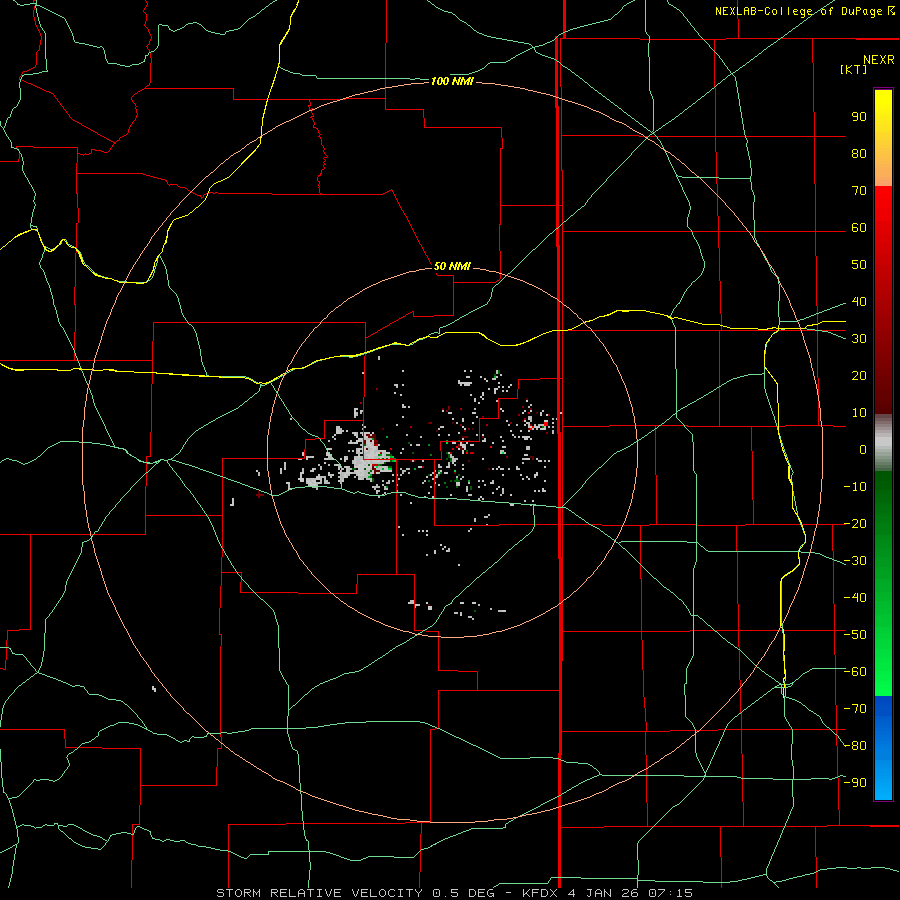
Task: Click the 0 knot scale label
Action: (x=863, y=450)
